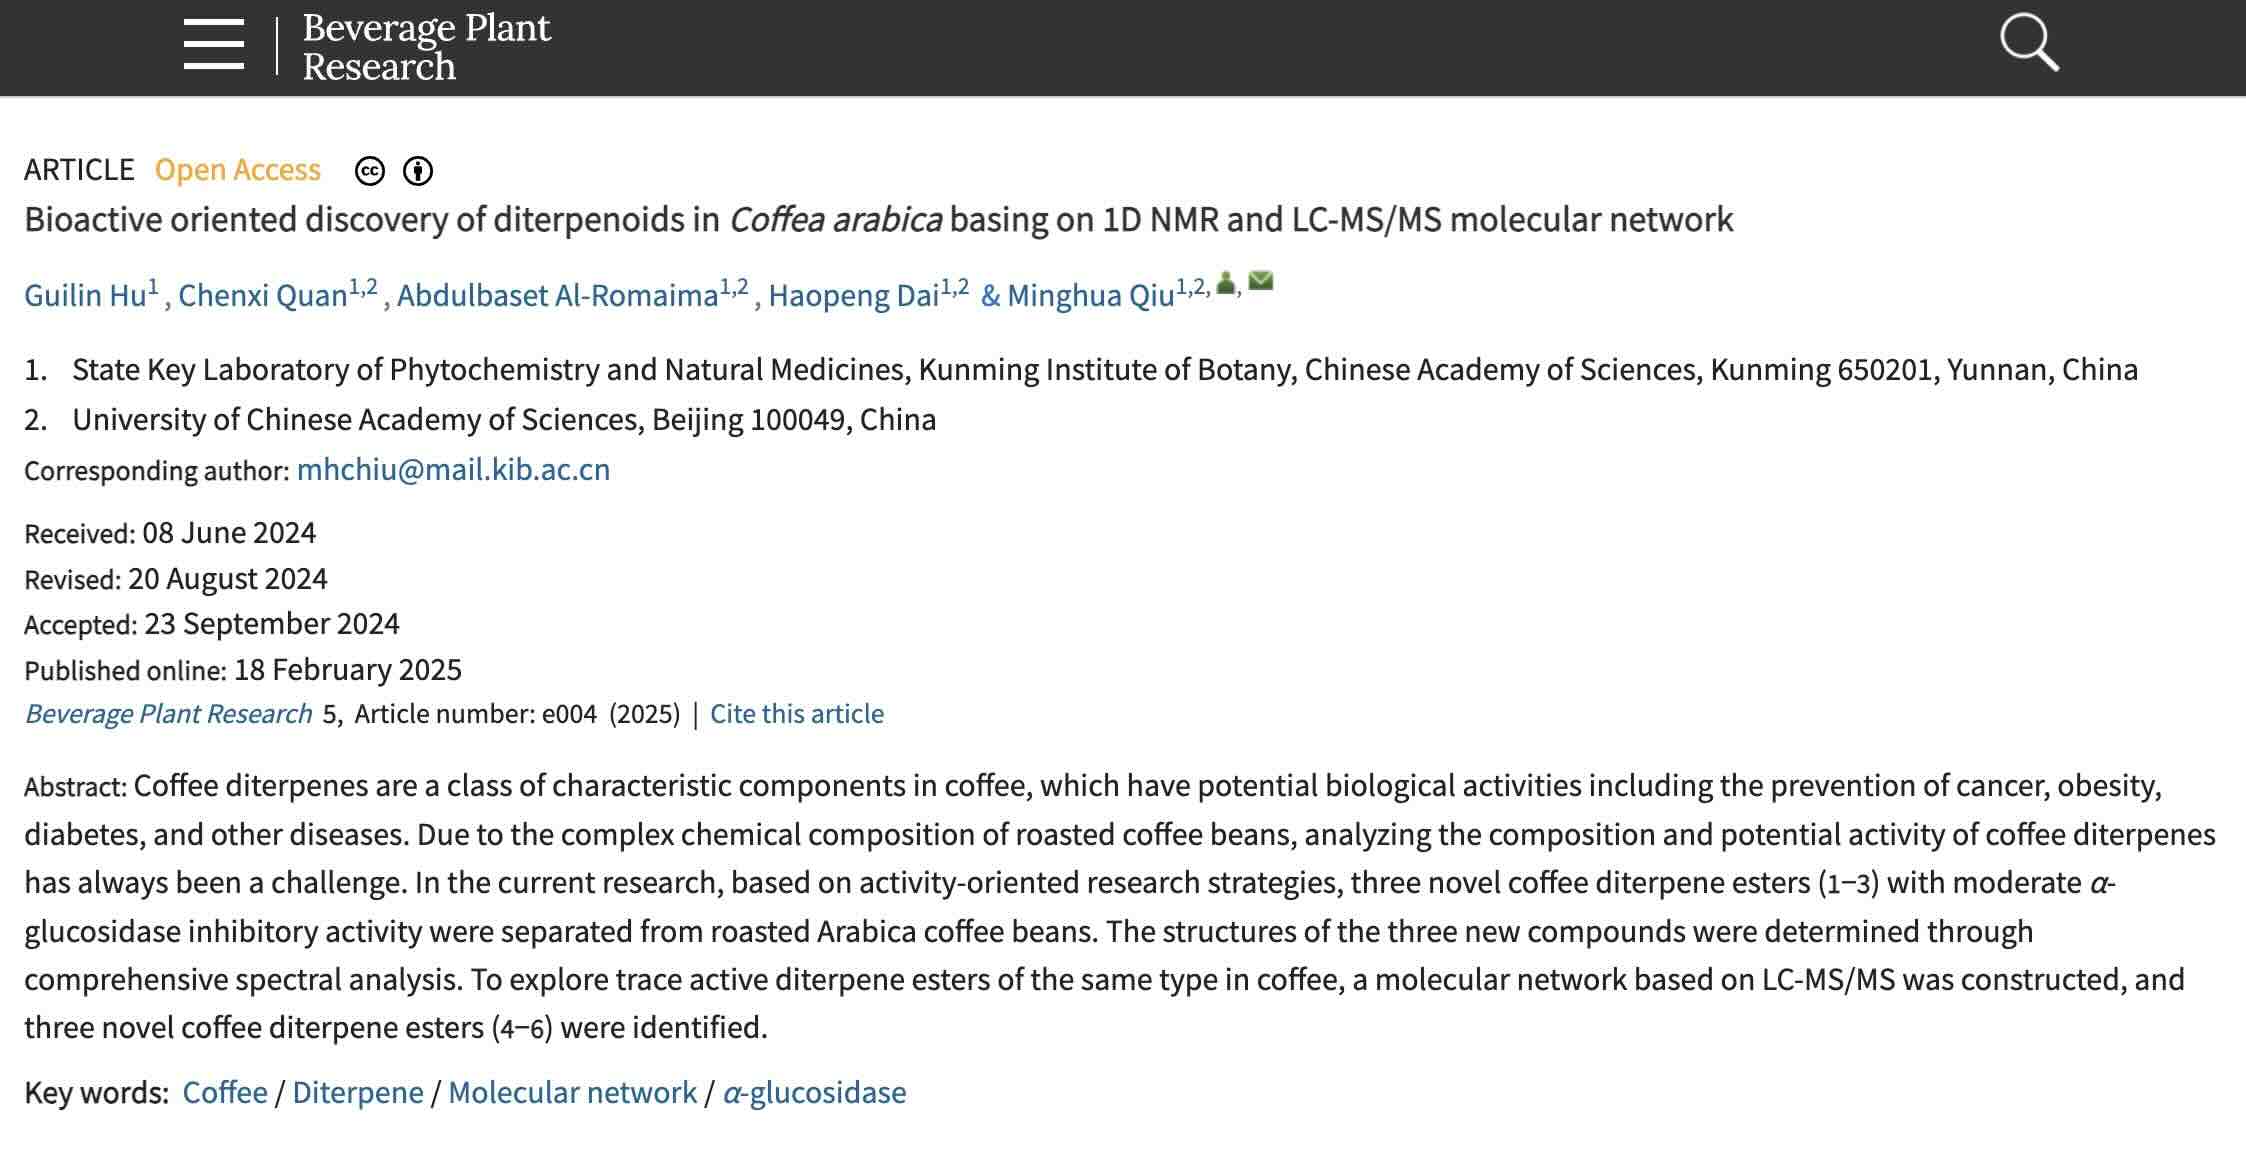
Task: Click the green envelope email icon
Action: click(1261, 281)
